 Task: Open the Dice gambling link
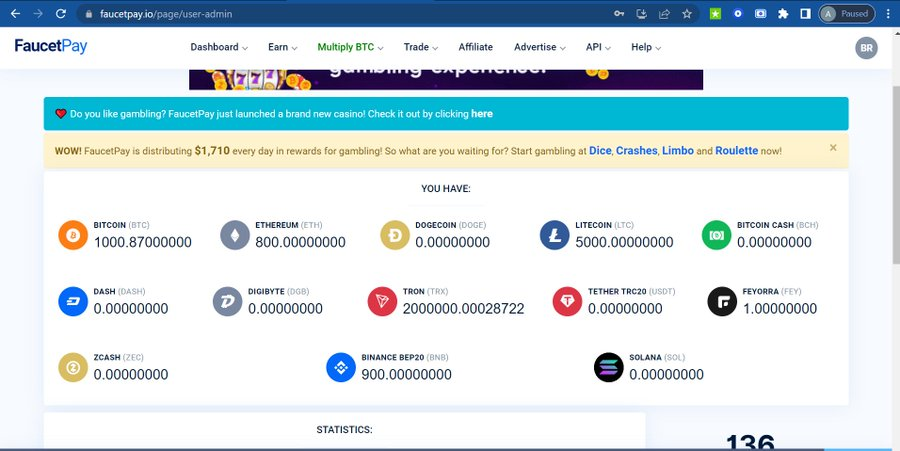pyautogui.click(x=600, y=151)
